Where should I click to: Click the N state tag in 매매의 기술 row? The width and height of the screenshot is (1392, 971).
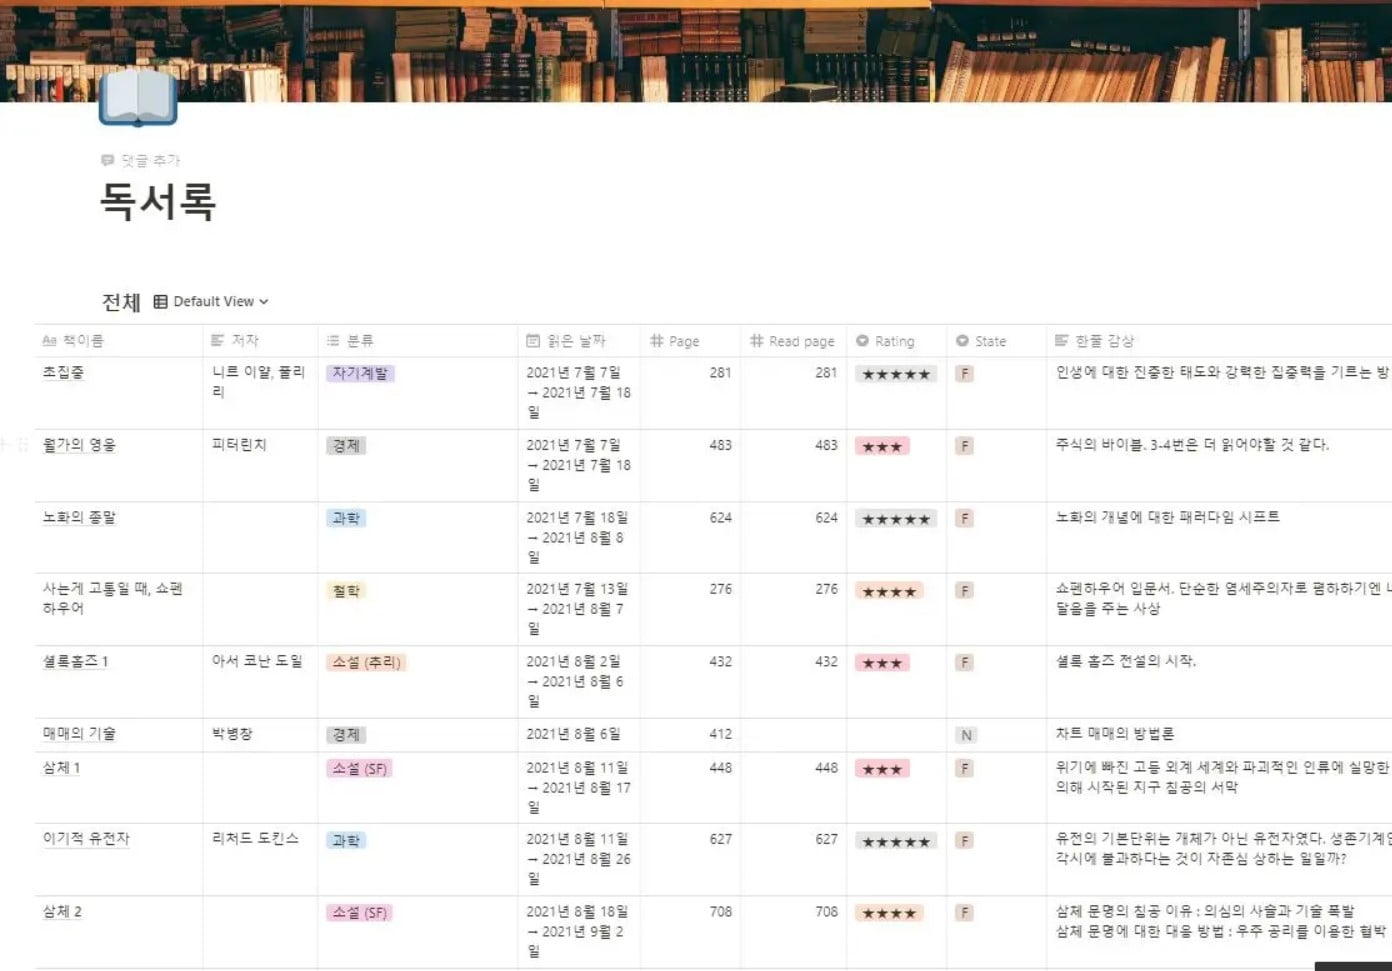pyautogui.click(x=965, y=735)
